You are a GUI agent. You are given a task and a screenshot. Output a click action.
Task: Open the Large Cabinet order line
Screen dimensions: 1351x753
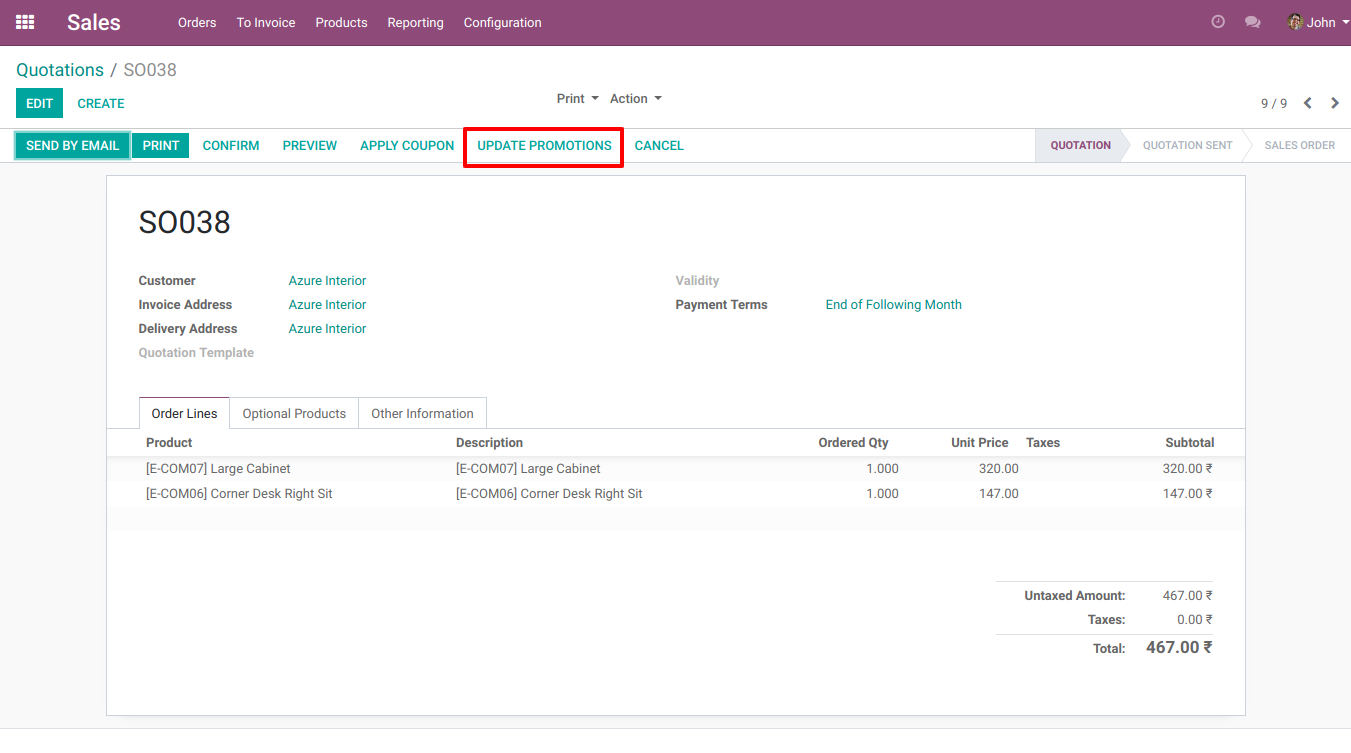pyautogui.click(x=218, y=469)
